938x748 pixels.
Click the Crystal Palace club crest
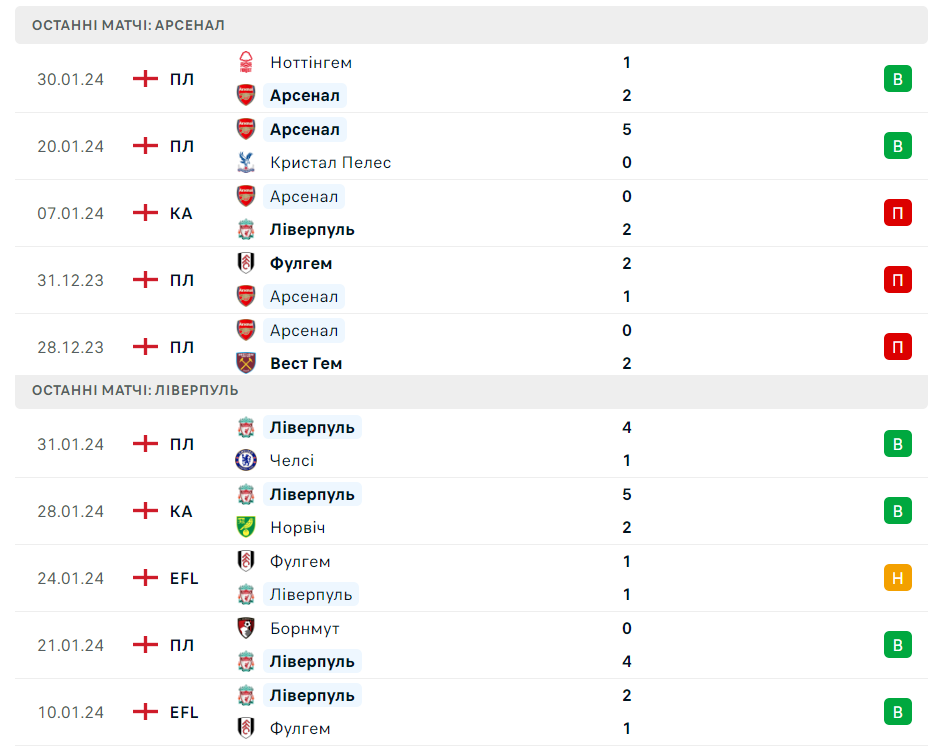(246, 162)
